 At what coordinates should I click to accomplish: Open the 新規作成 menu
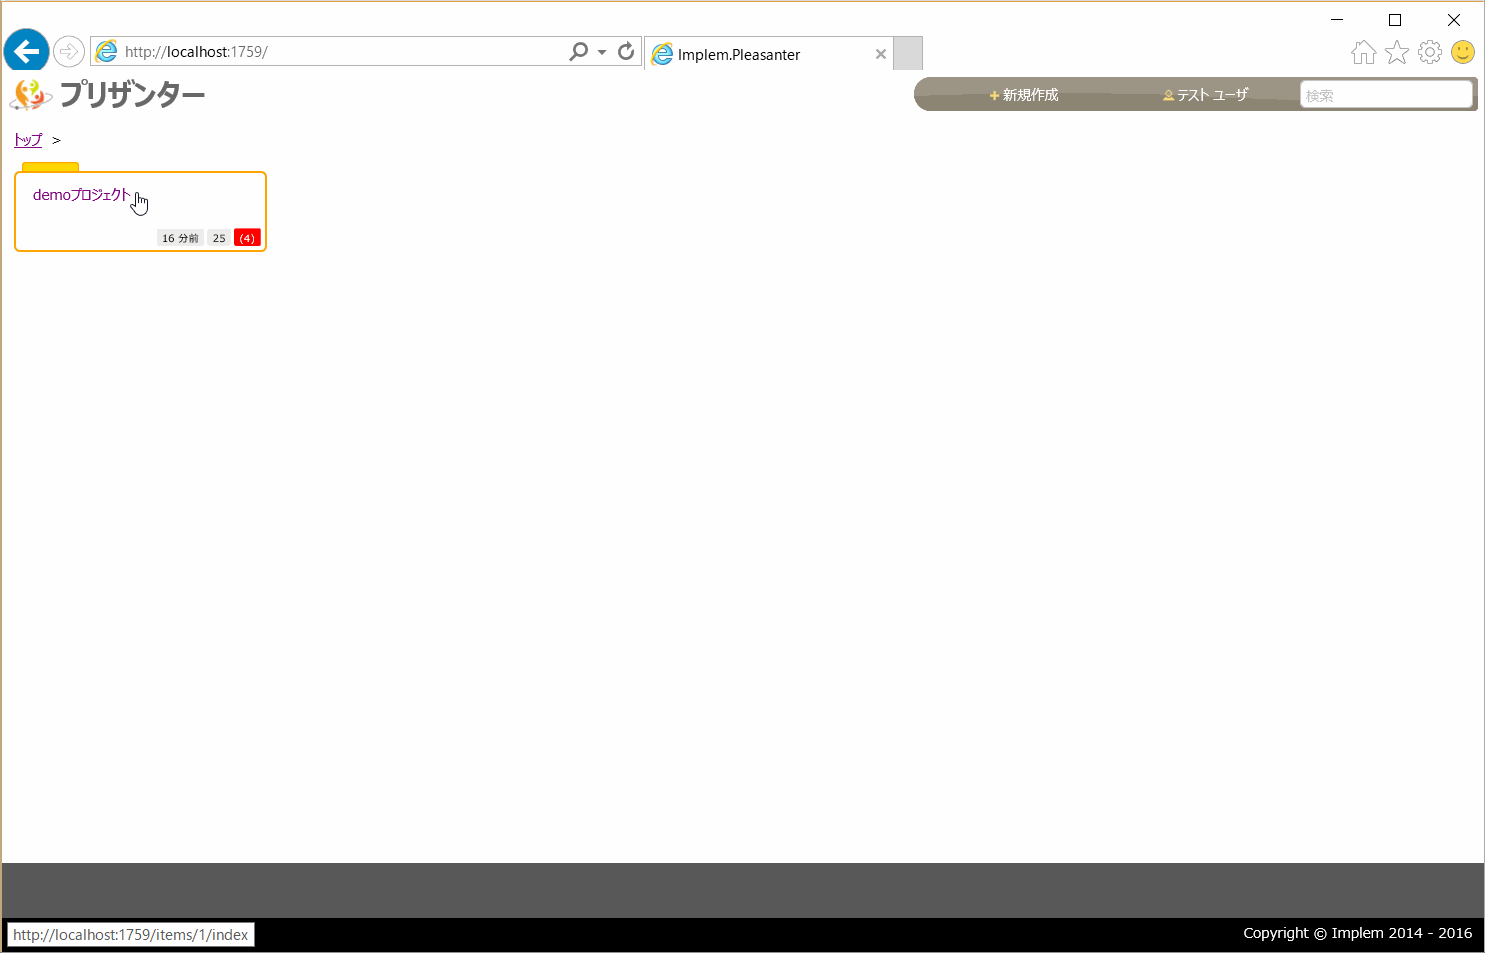click(x=1024, y=95)
